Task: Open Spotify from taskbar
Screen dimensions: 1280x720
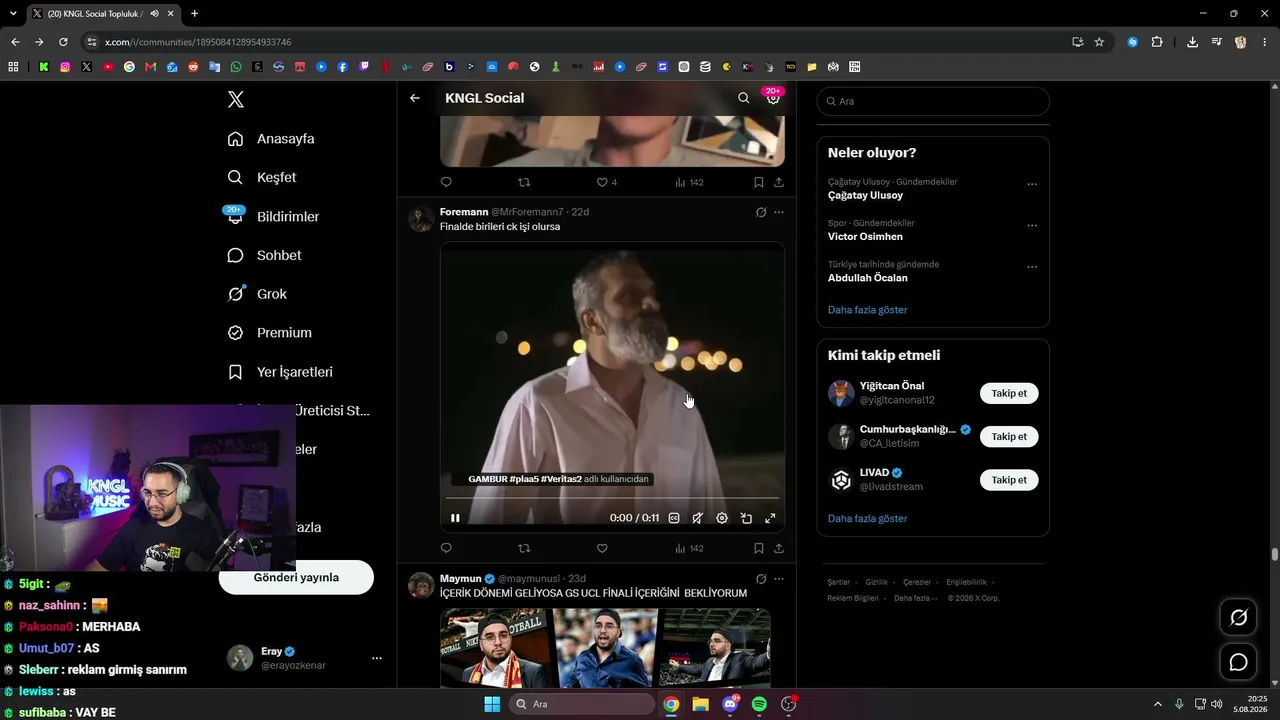Action: click(759, 704)
